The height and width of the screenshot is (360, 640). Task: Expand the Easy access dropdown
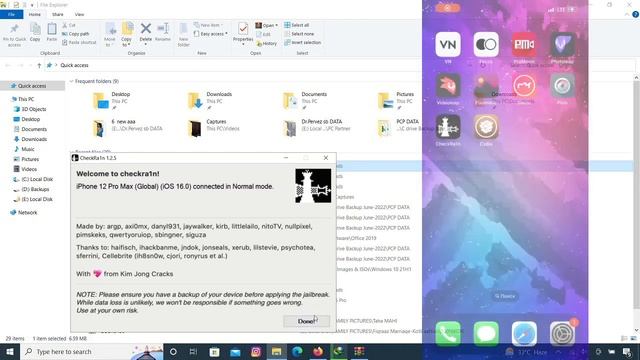(x=211, y=34)
